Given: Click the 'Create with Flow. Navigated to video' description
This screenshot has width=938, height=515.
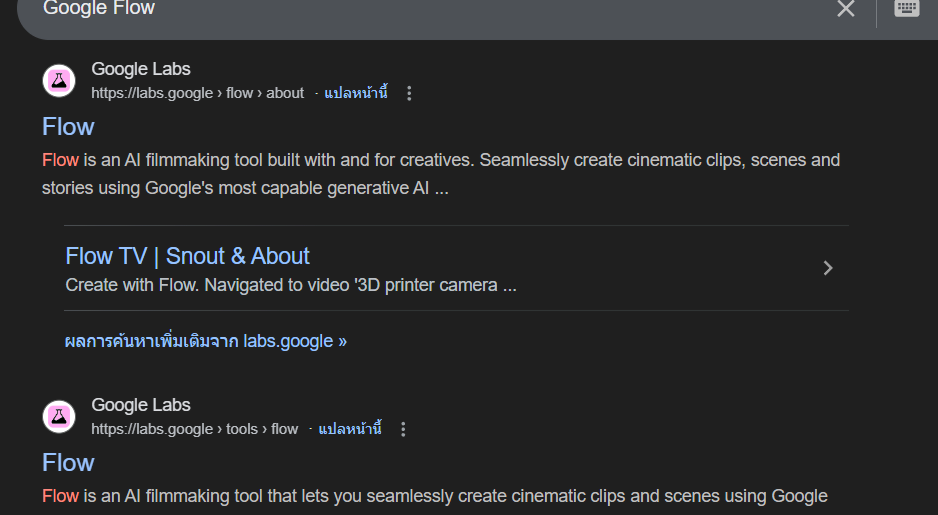Looking at the screenshot, I should [x=290, y=285].
